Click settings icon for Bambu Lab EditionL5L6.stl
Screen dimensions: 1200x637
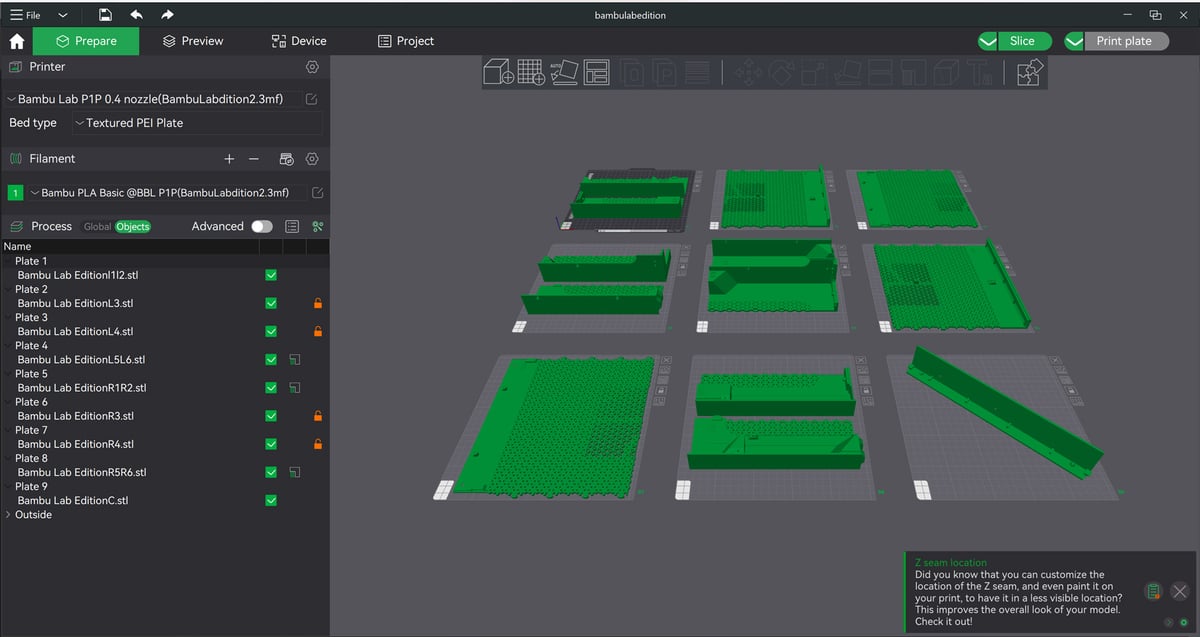tap(295, 359)
